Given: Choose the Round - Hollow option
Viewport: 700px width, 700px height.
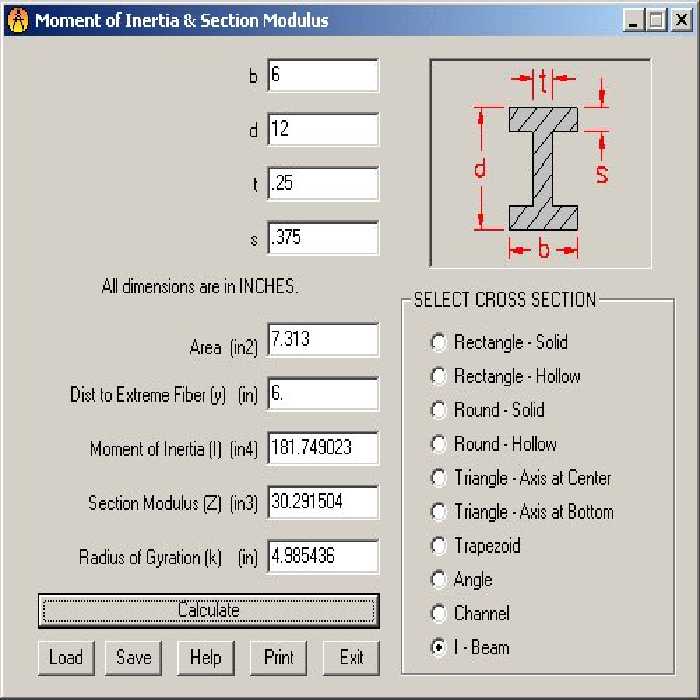Looking at the screenshot, I should tap(493, 444).
